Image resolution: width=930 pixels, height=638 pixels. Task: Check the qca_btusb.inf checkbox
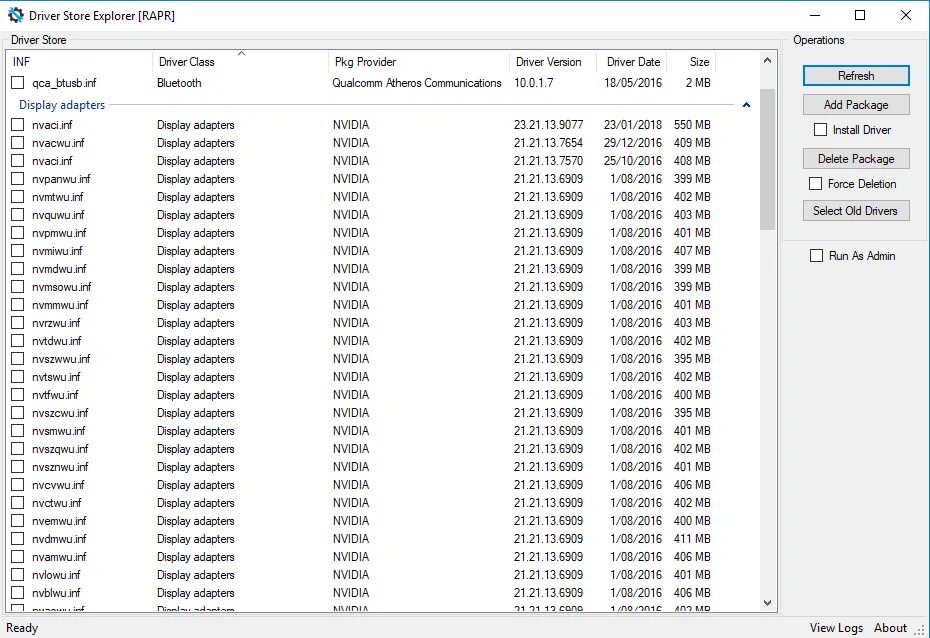click(18, 83)
